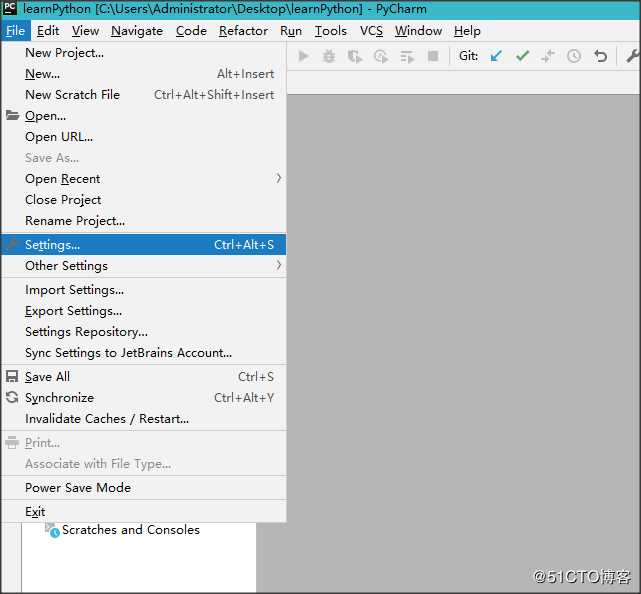This screenshot has height=594, width=641.
Task: Select Rename Project...
Action: 144,221
